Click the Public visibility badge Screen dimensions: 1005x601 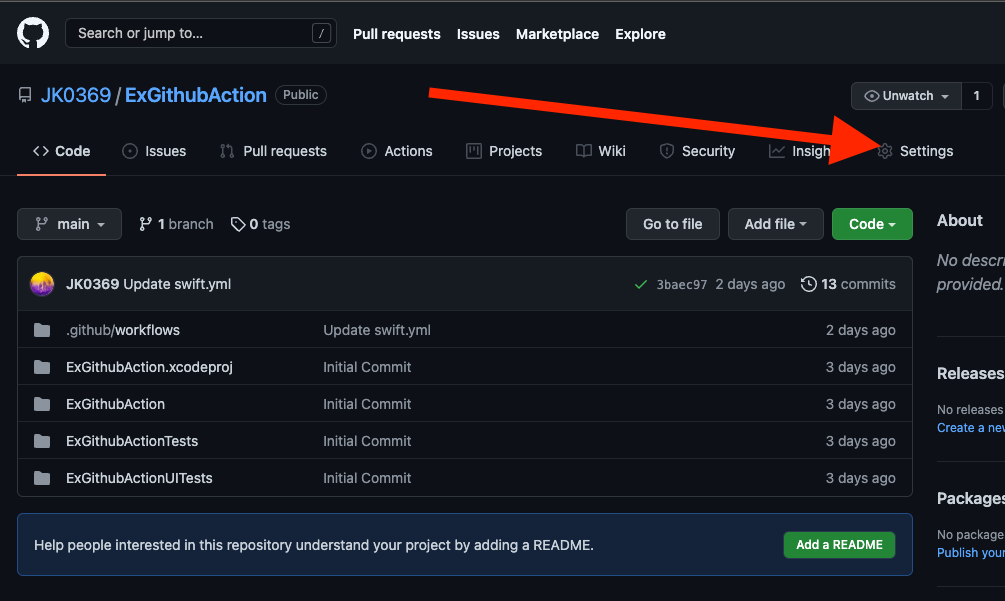[x=301, y=95]
